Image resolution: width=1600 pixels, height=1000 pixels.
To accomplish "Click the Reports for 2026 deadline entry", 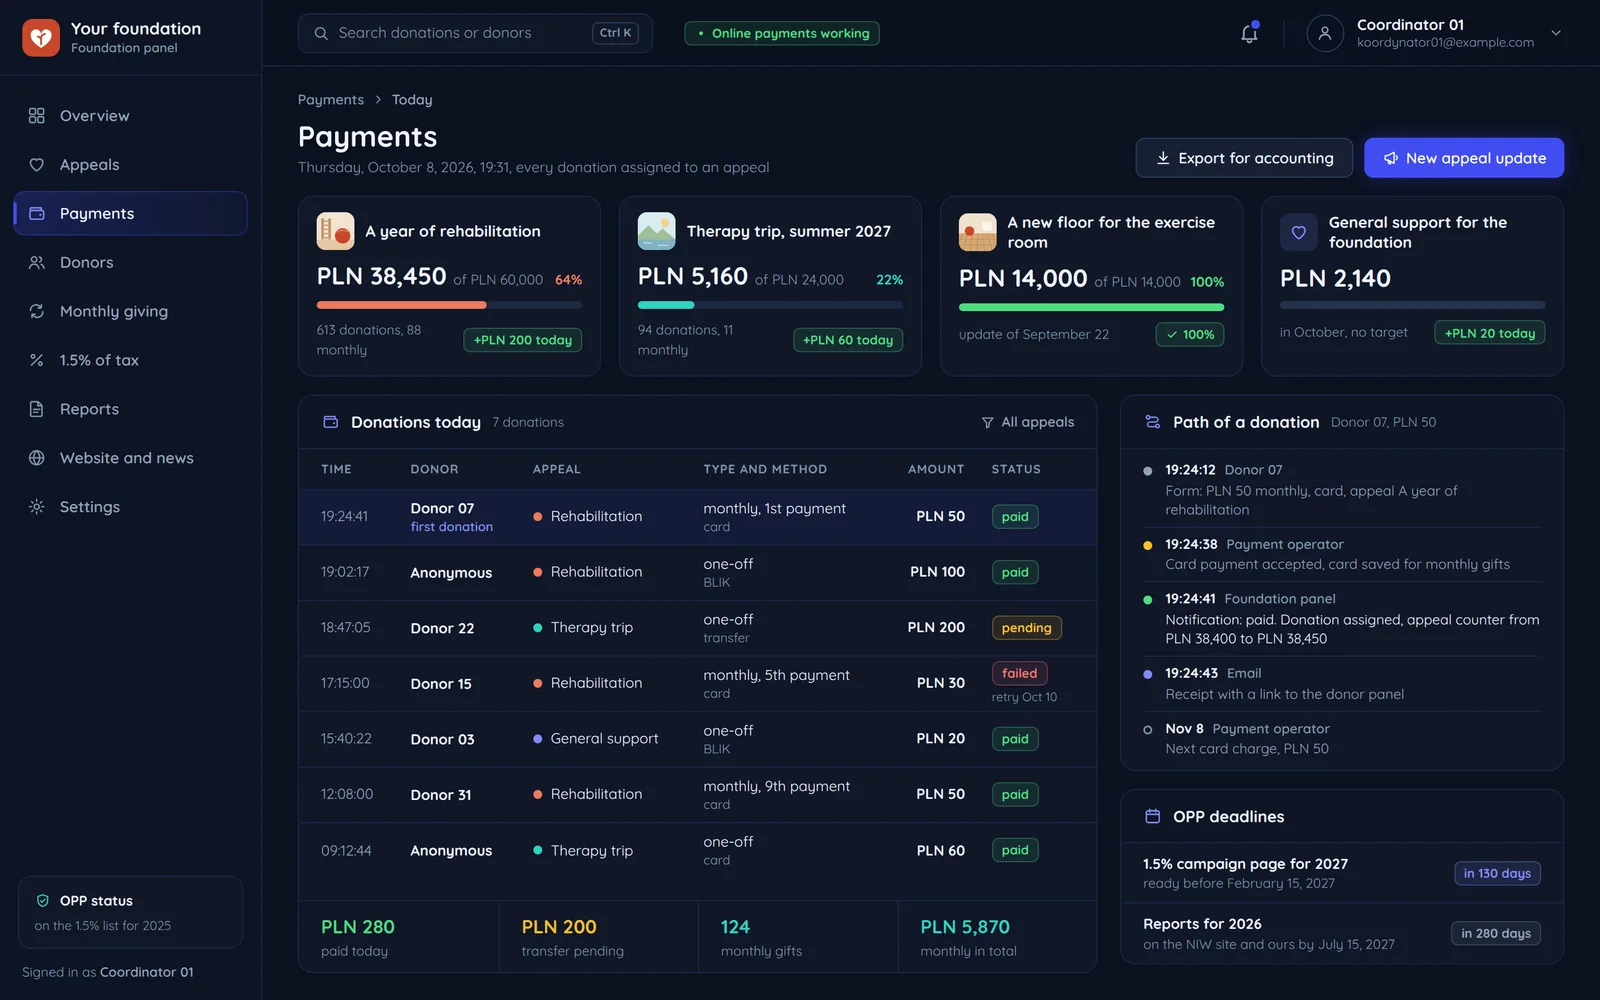I will click(x=1342, y=934).
